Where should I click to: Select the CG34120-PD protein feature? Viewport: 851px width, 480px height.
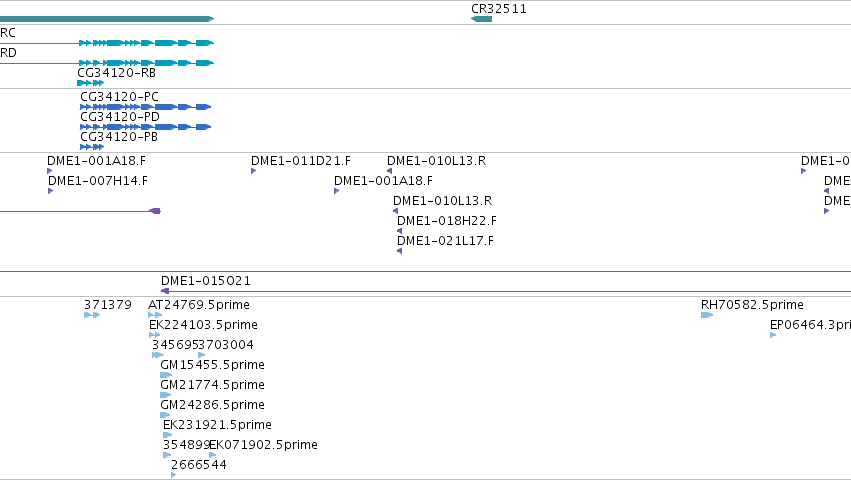[x=145, y=127]
